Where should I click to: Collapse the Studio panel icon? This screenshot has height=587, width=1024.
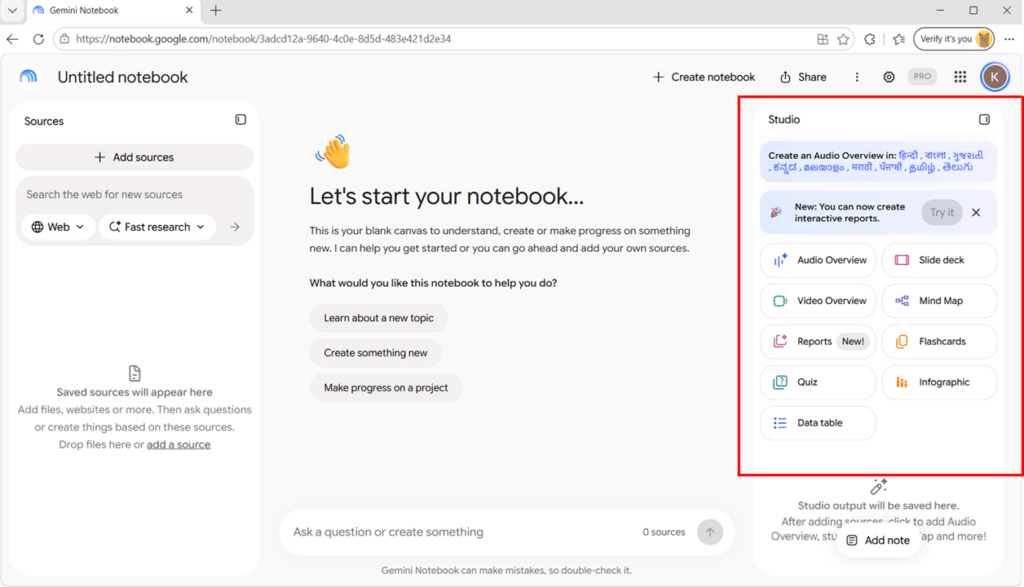click(984, 119)
